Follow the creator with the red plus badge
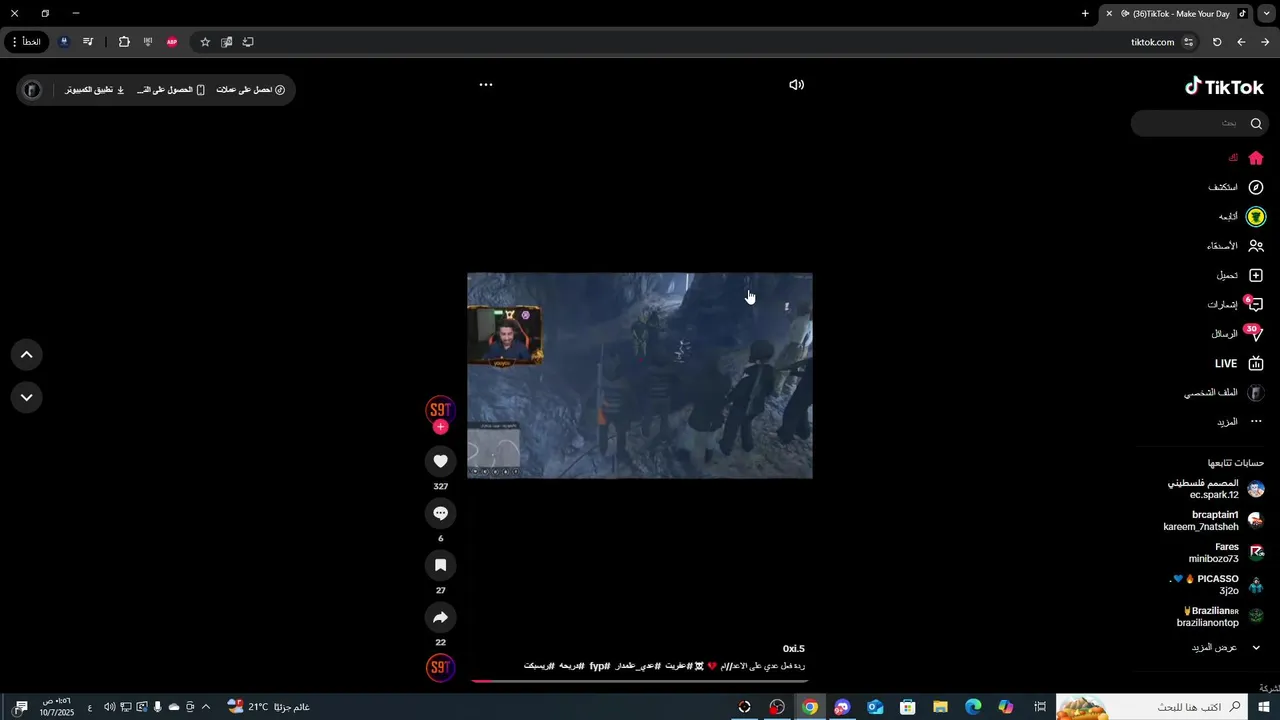 (x=441, y=427)
